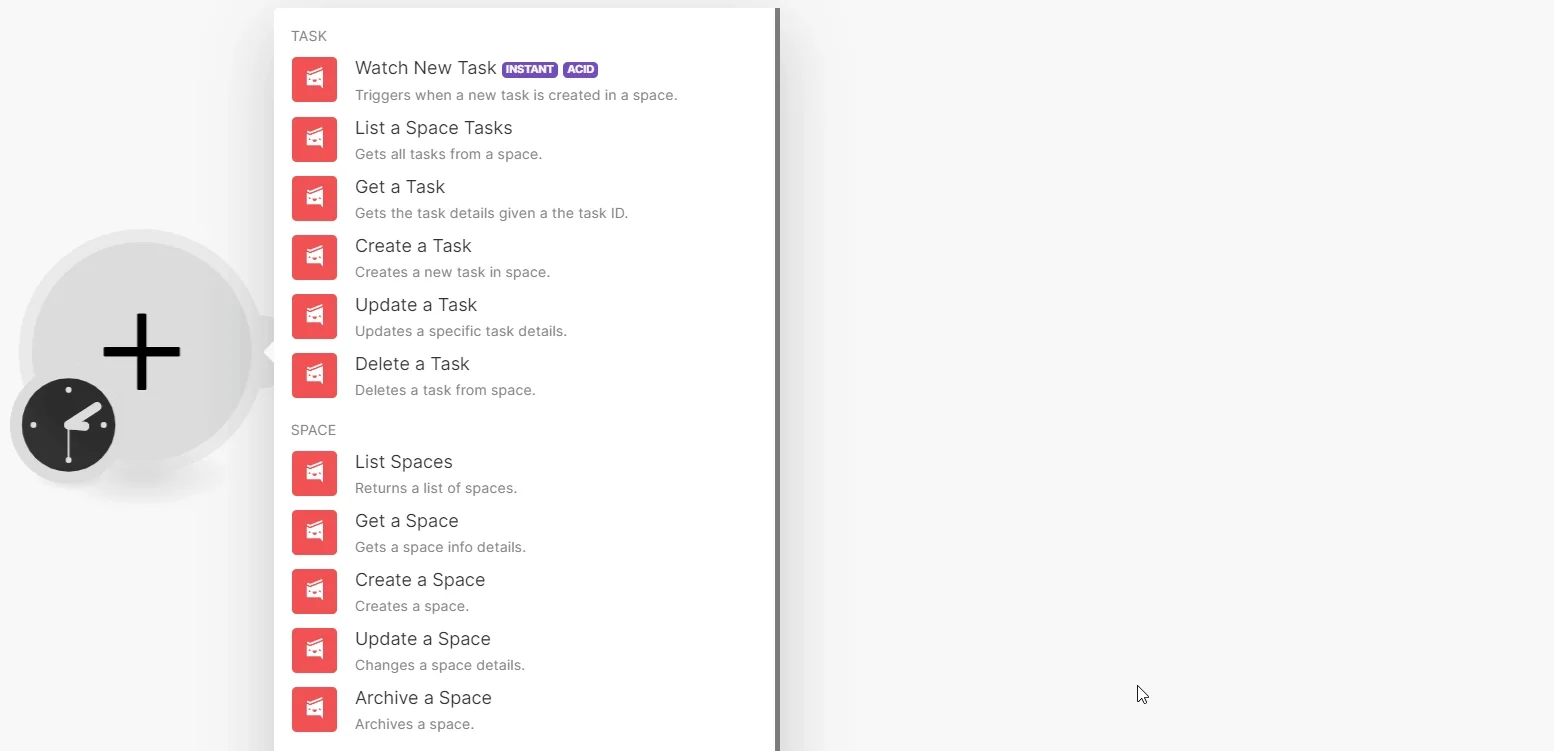The height and width of the screenshot is (751, 1554).
Task: Select the List Spaces action
Action: point(526,473)
